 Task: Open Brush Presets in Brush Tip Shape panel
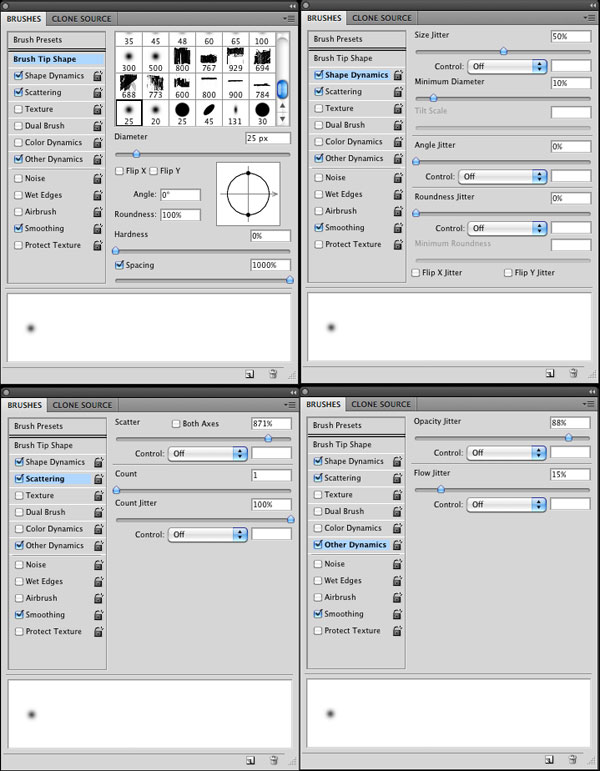[x=57, y=40]
